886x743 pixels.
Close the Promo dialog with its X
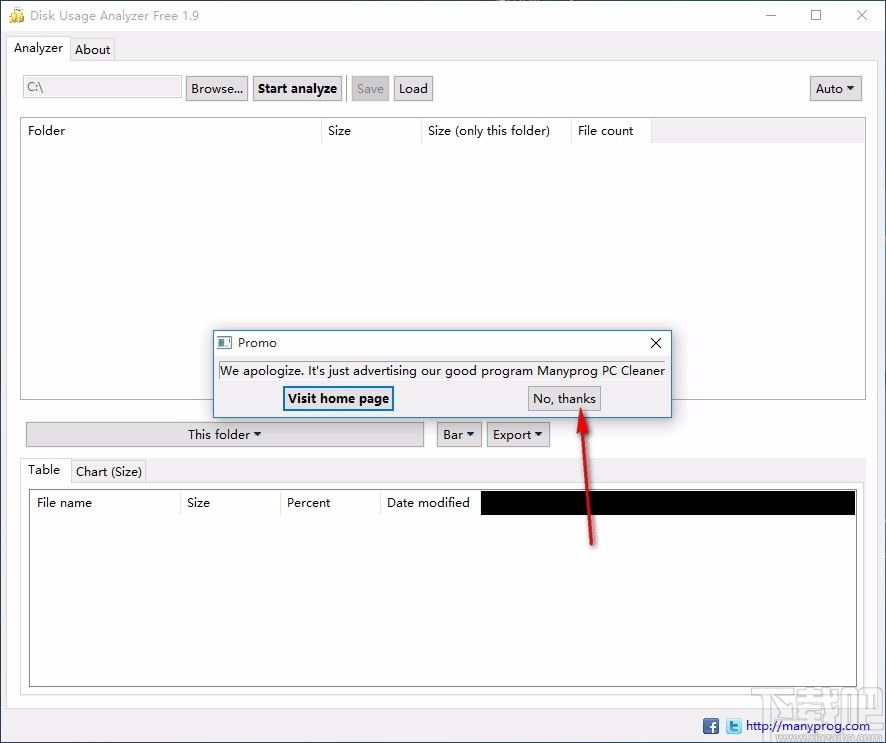(656, 343)
